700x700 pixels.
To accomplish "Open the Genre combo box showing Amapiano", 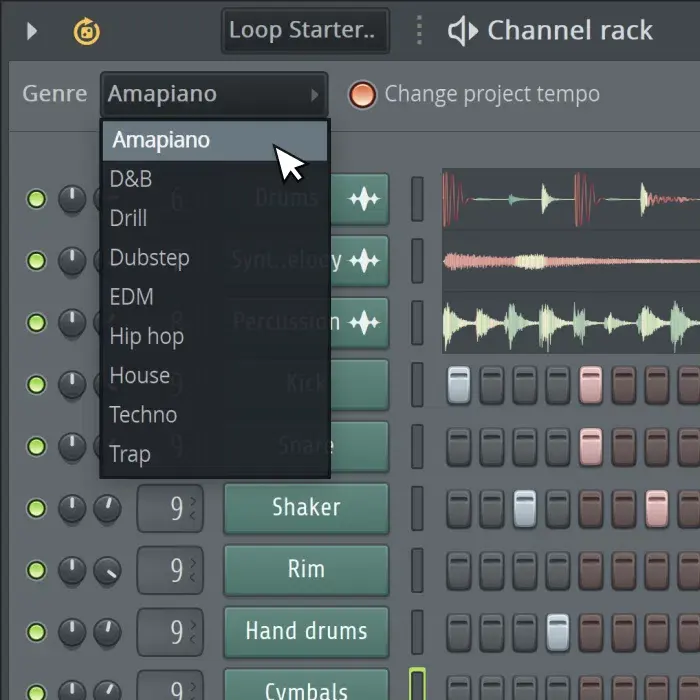I will [x=214, y=94].
